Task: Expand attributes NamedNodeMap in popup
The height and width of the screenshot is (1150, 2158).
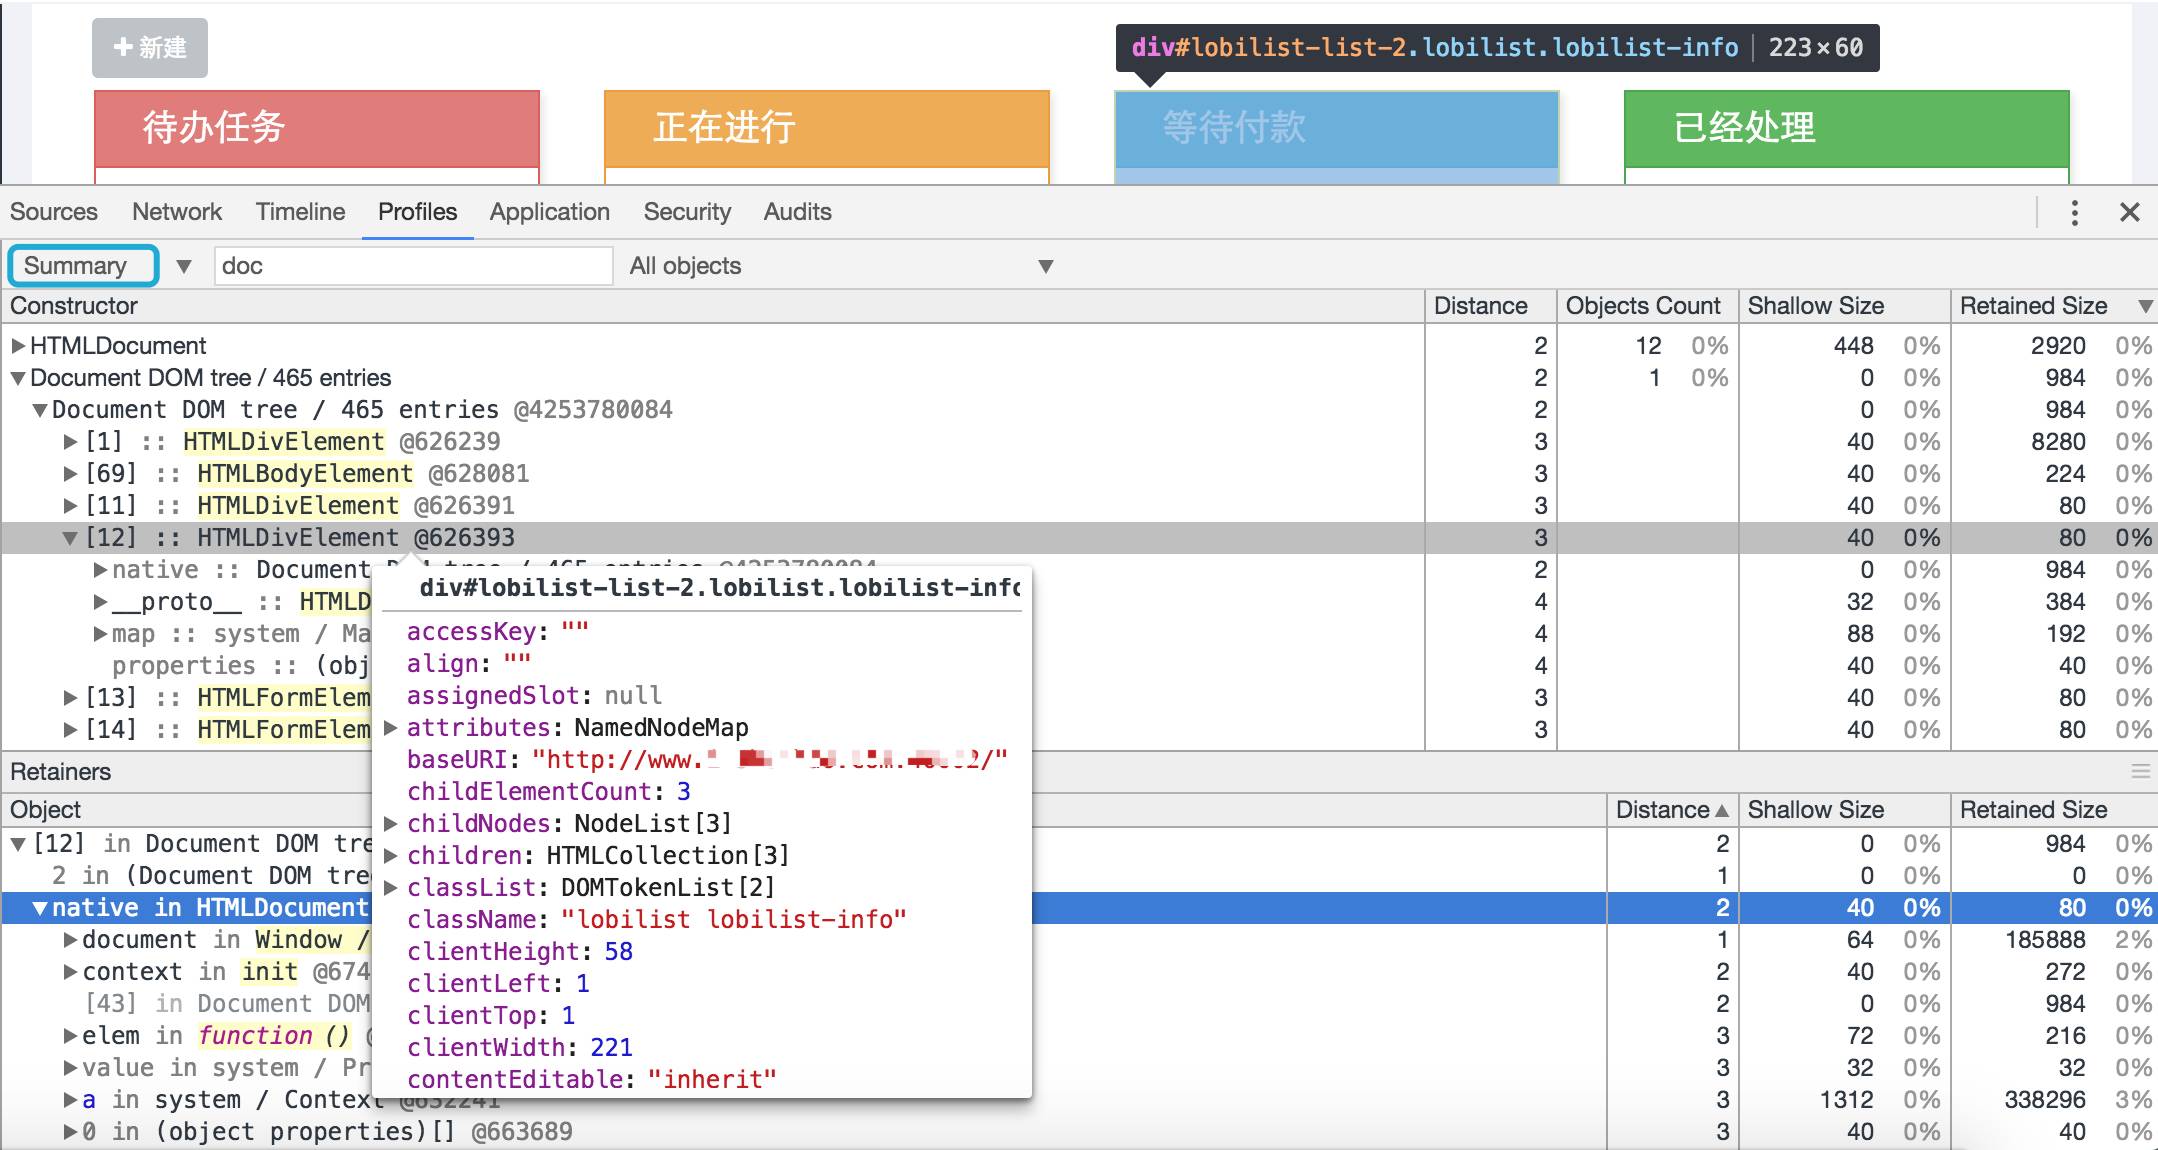Action: tap(391, 728)
